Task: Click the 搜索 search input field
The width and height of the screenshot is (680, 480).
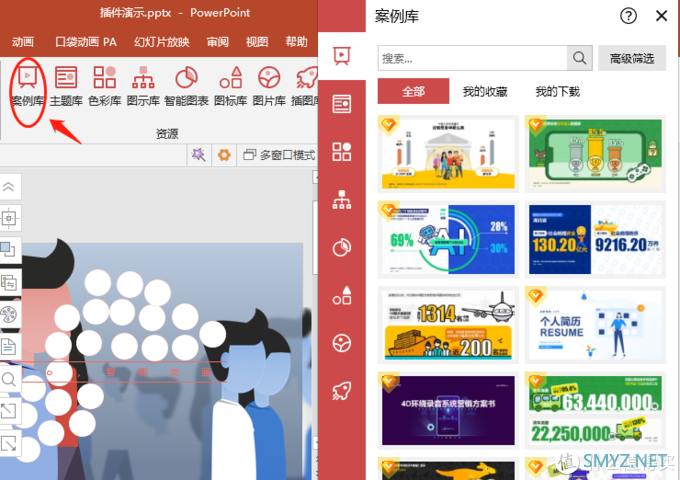Action: coord(472,57)
